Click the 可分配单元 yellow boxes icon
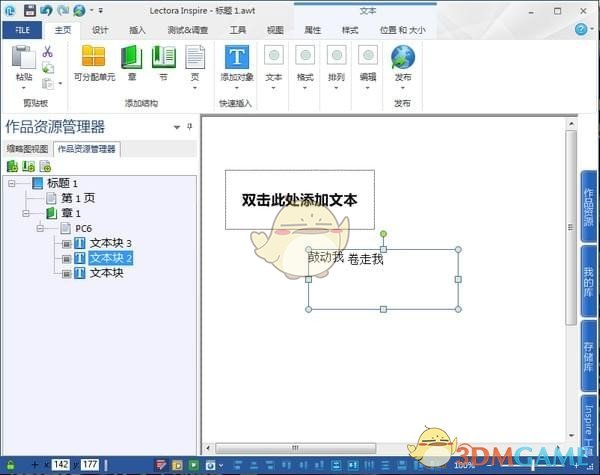 pos(94,63)
